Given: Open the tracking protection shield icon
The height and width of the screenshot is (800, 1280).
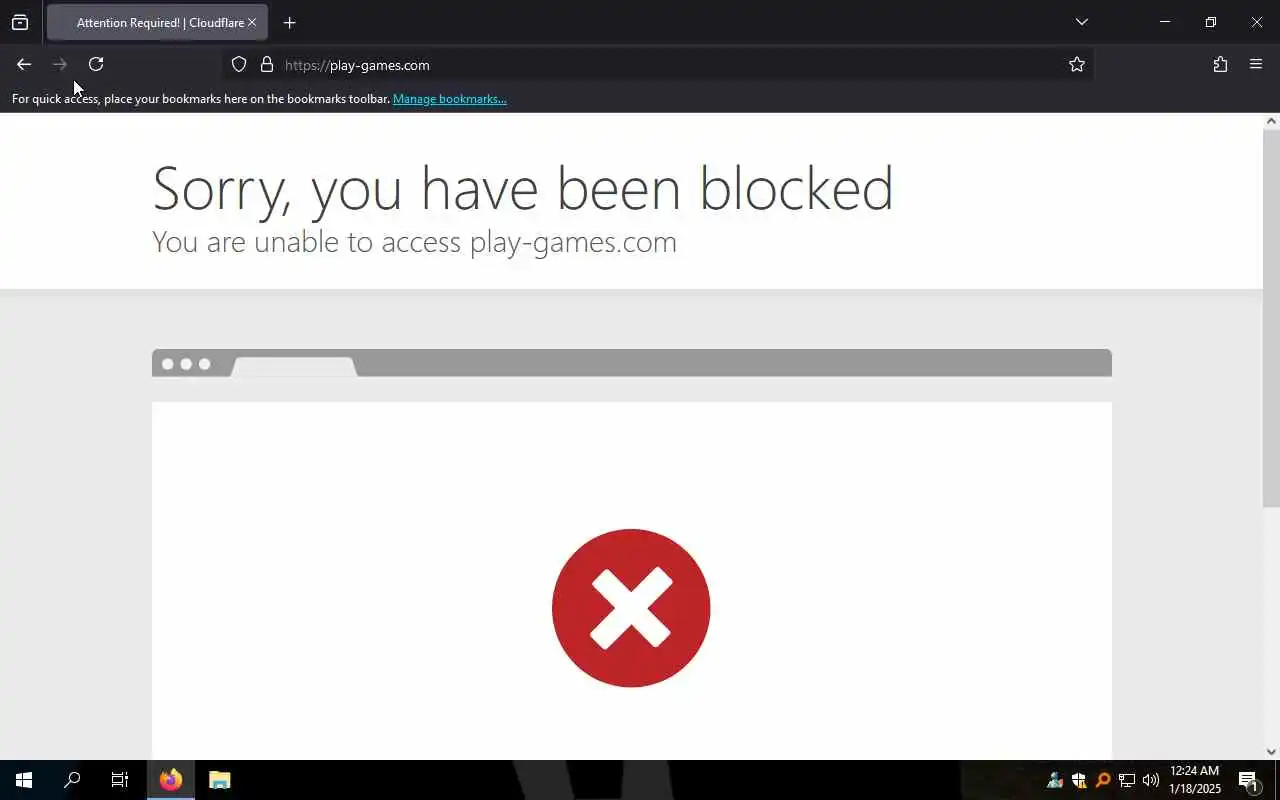Looking at the screenshot, I should 239,64.
